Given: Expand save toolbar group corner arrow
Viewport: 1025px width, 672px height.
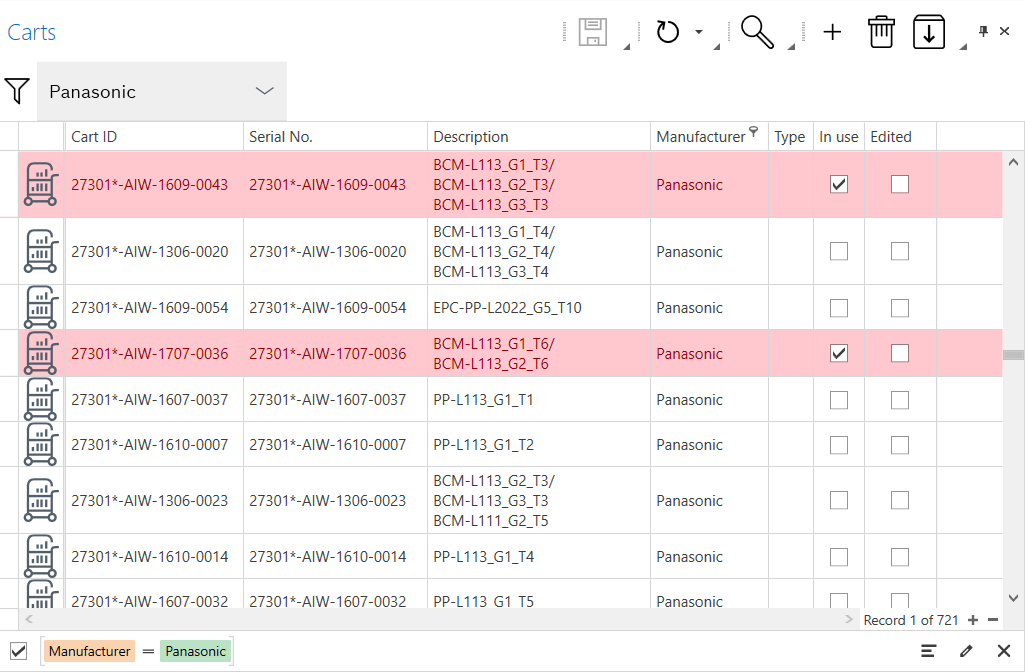Looking at the screenshot, I should (626, 46).
